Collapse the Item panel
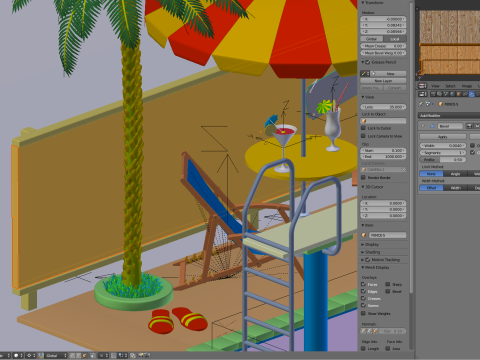Screen dimensions: 480x360 click(363, 225)
